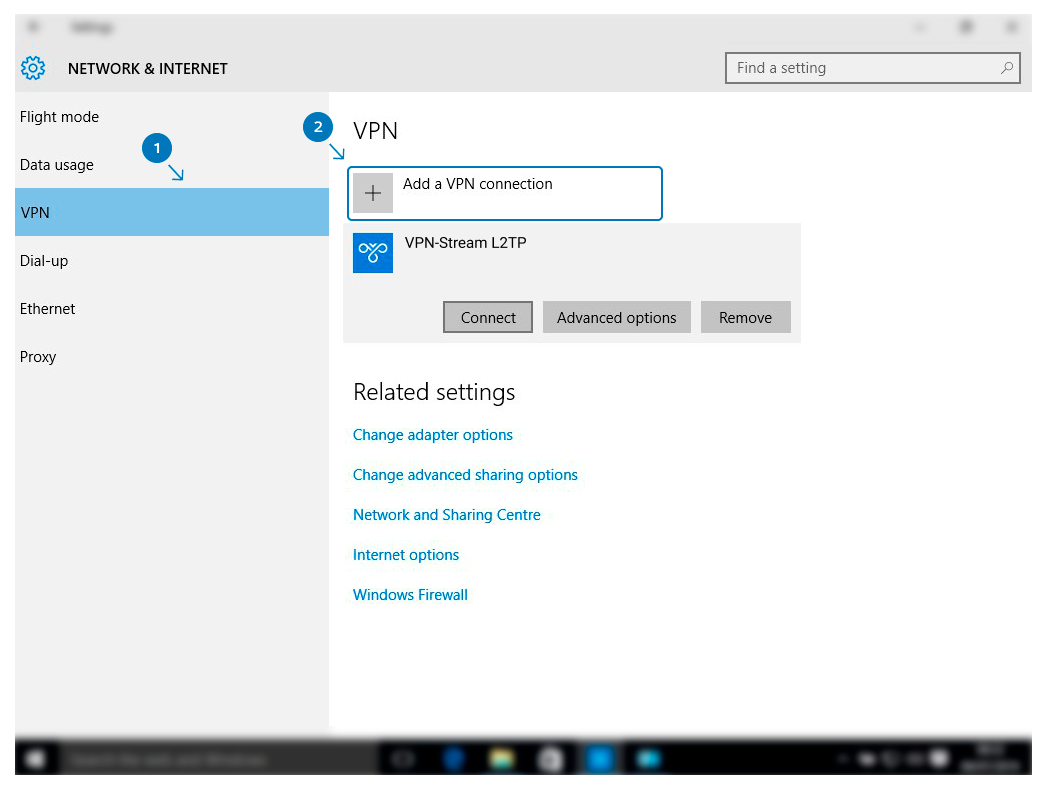Open the Data usage section

point(172,165)
